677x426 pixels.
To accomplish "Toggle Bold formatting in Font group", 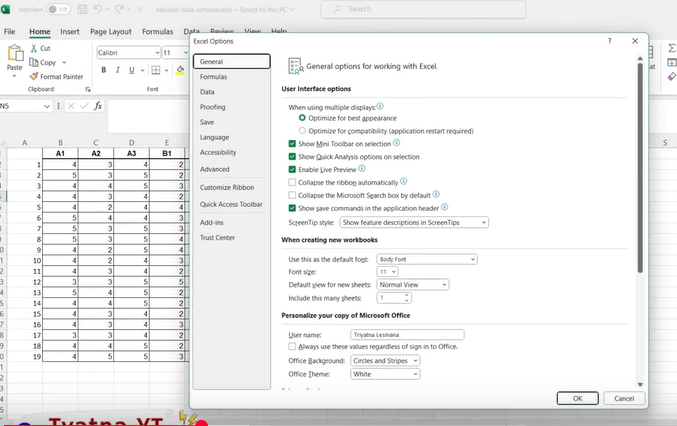I will pyautogui.click(x=103, y=70).
